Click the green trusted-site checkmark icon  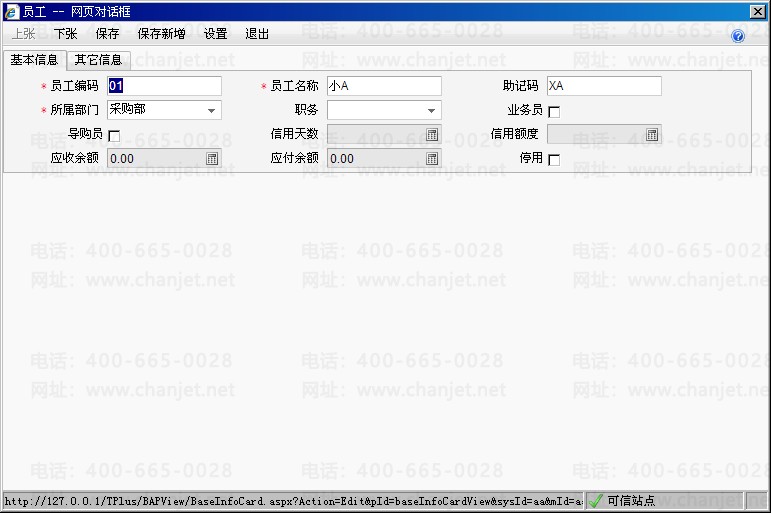[x=595, y=501]
